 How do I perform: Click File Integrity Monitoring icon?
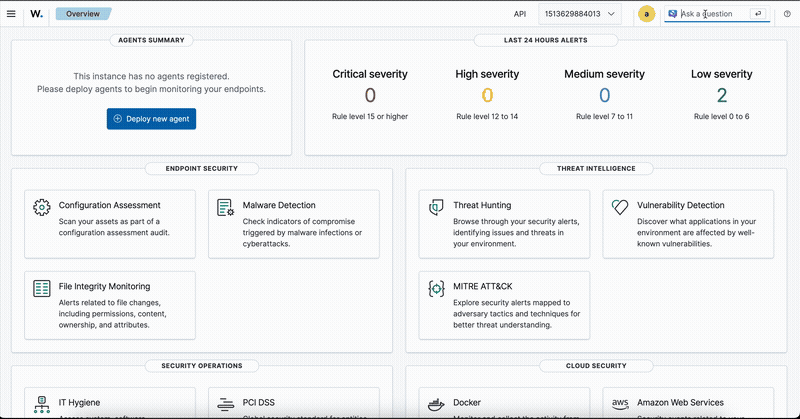pos(42,288)
